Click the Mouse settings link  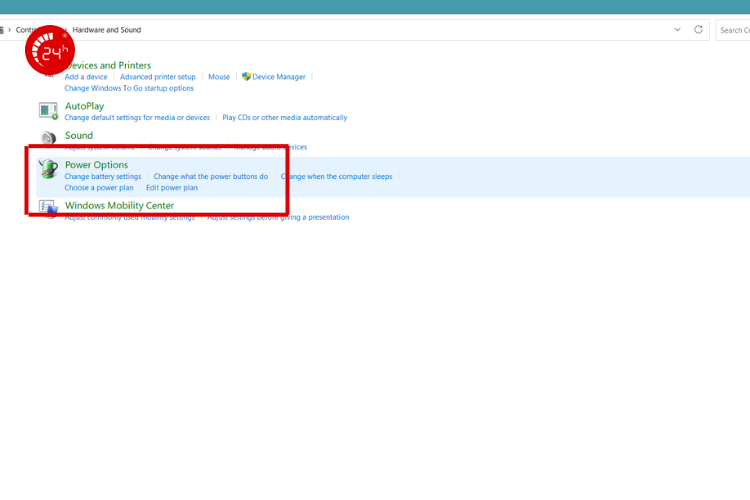pyautogui.click(x=219, y=77)
